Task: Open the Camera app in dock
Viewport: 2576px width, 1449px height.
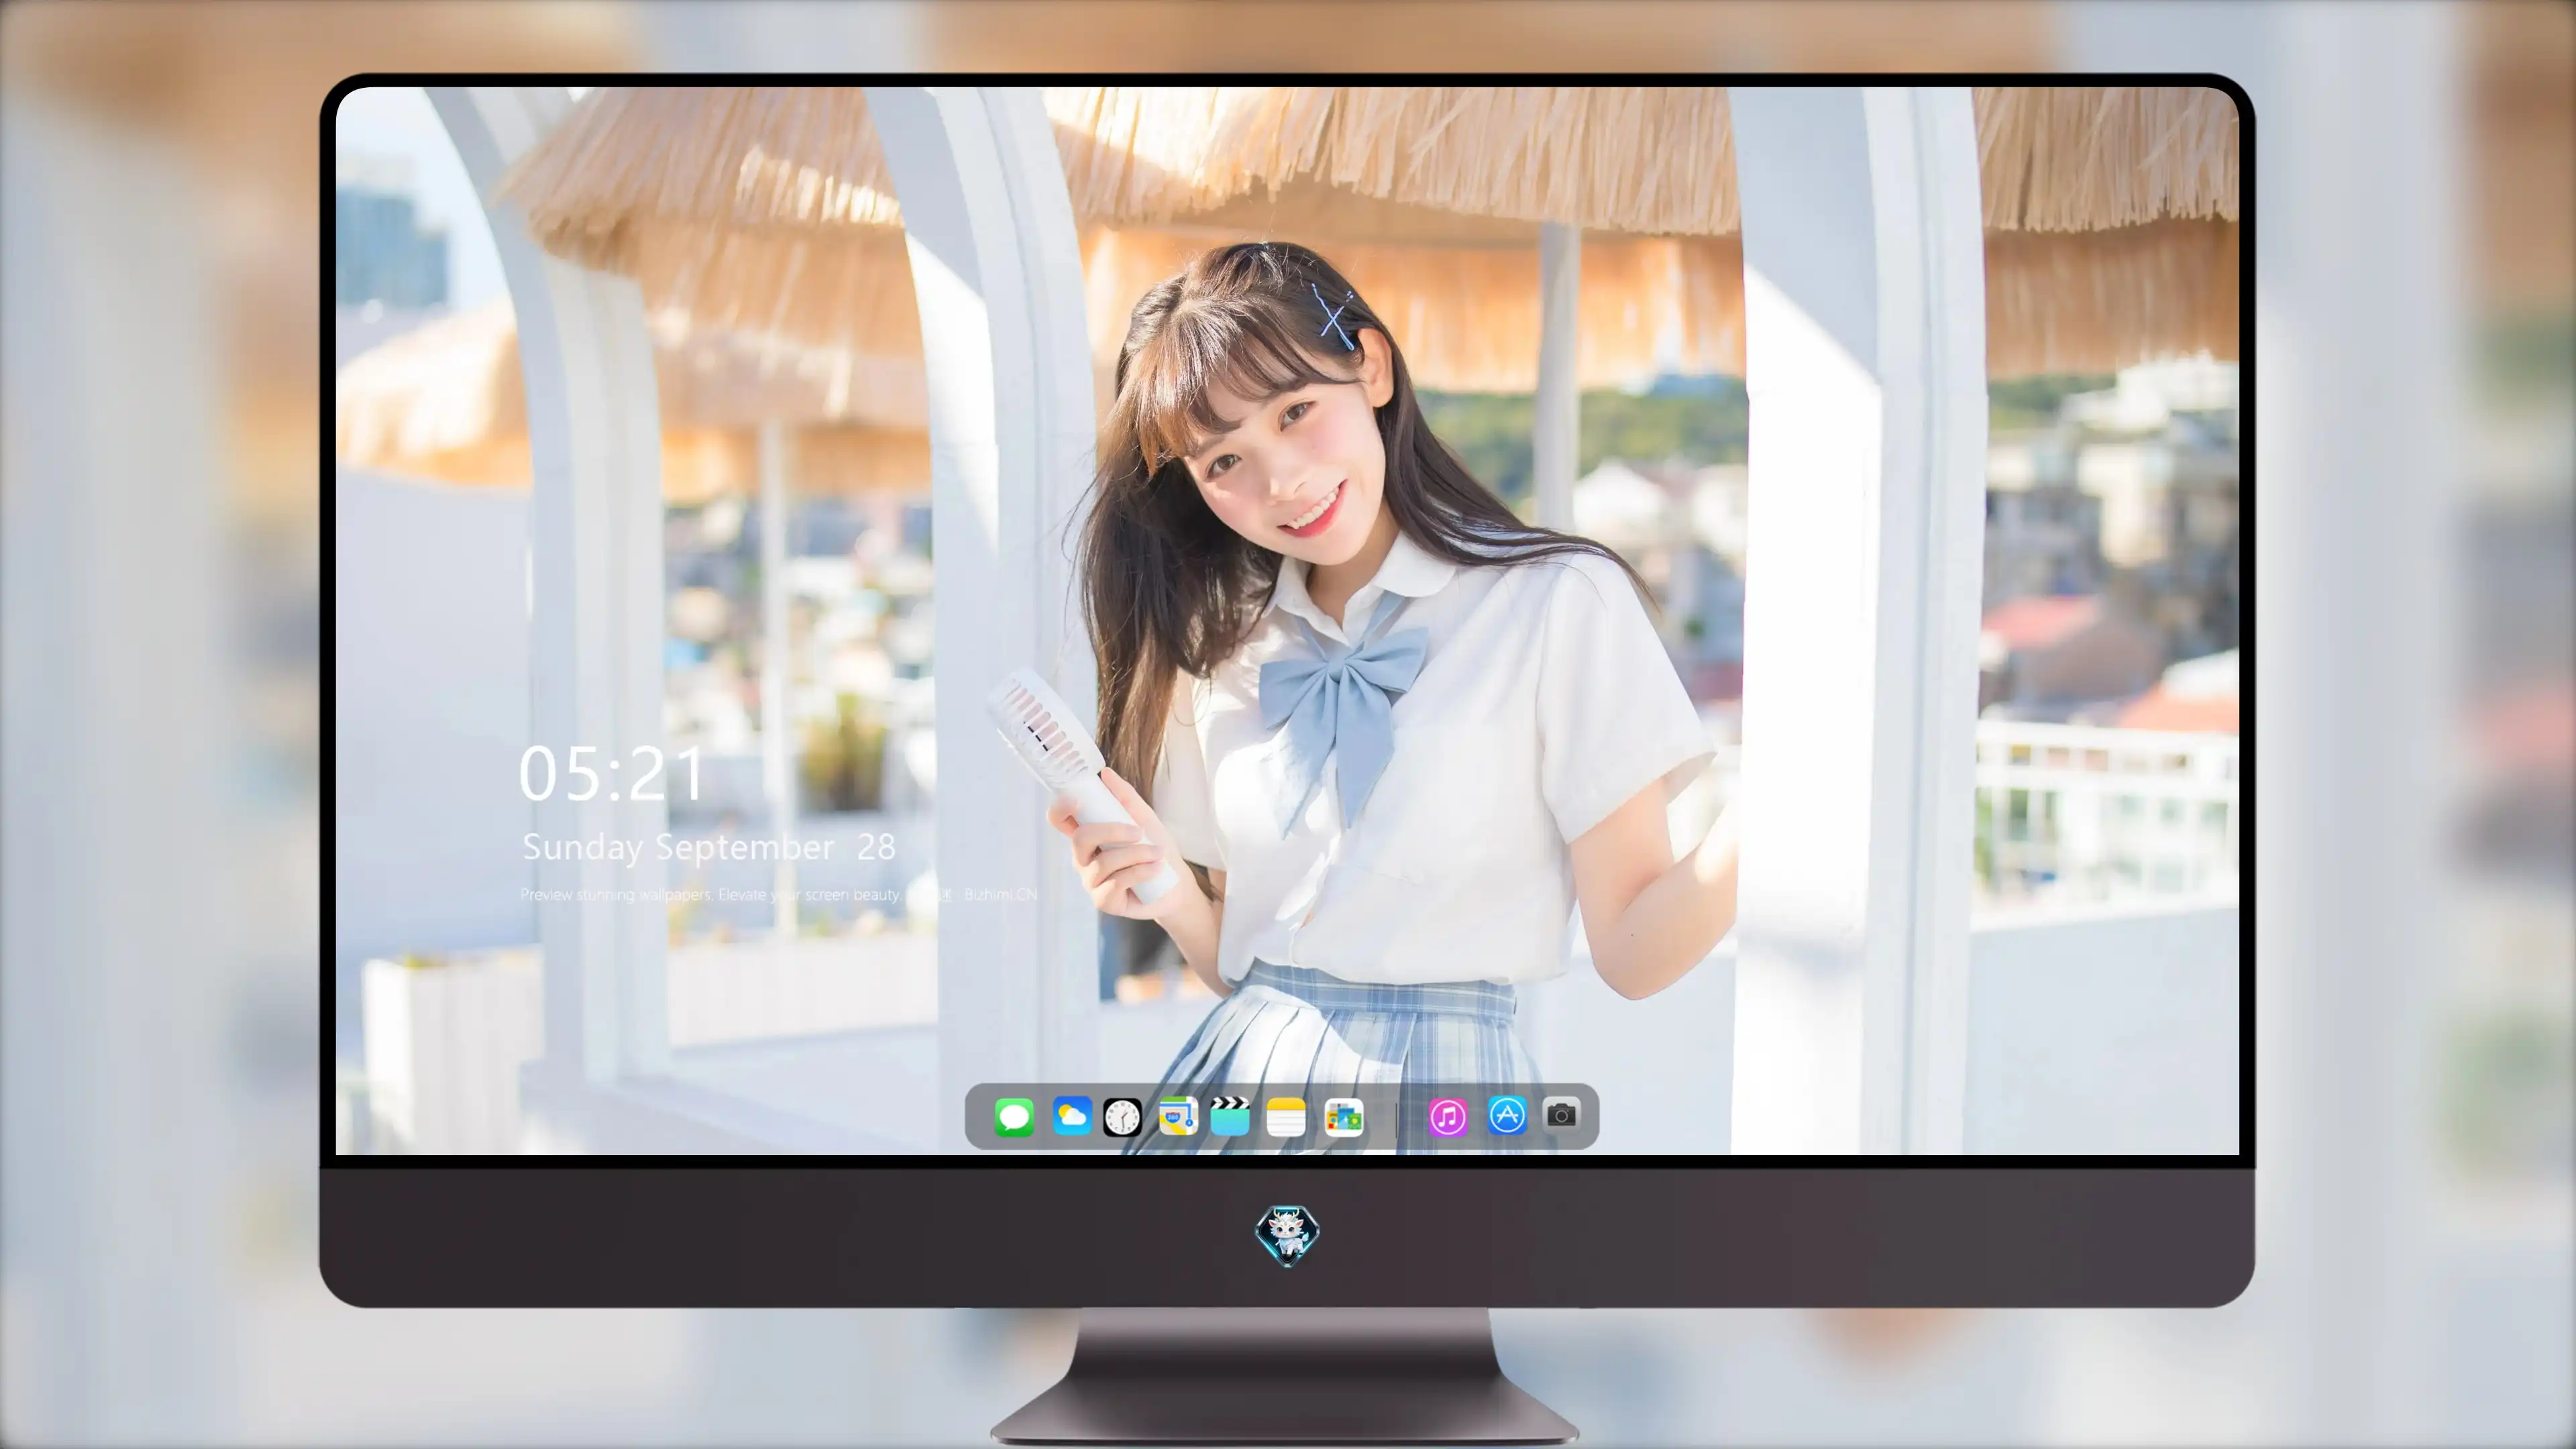Action: (x=1561, y=1114)
